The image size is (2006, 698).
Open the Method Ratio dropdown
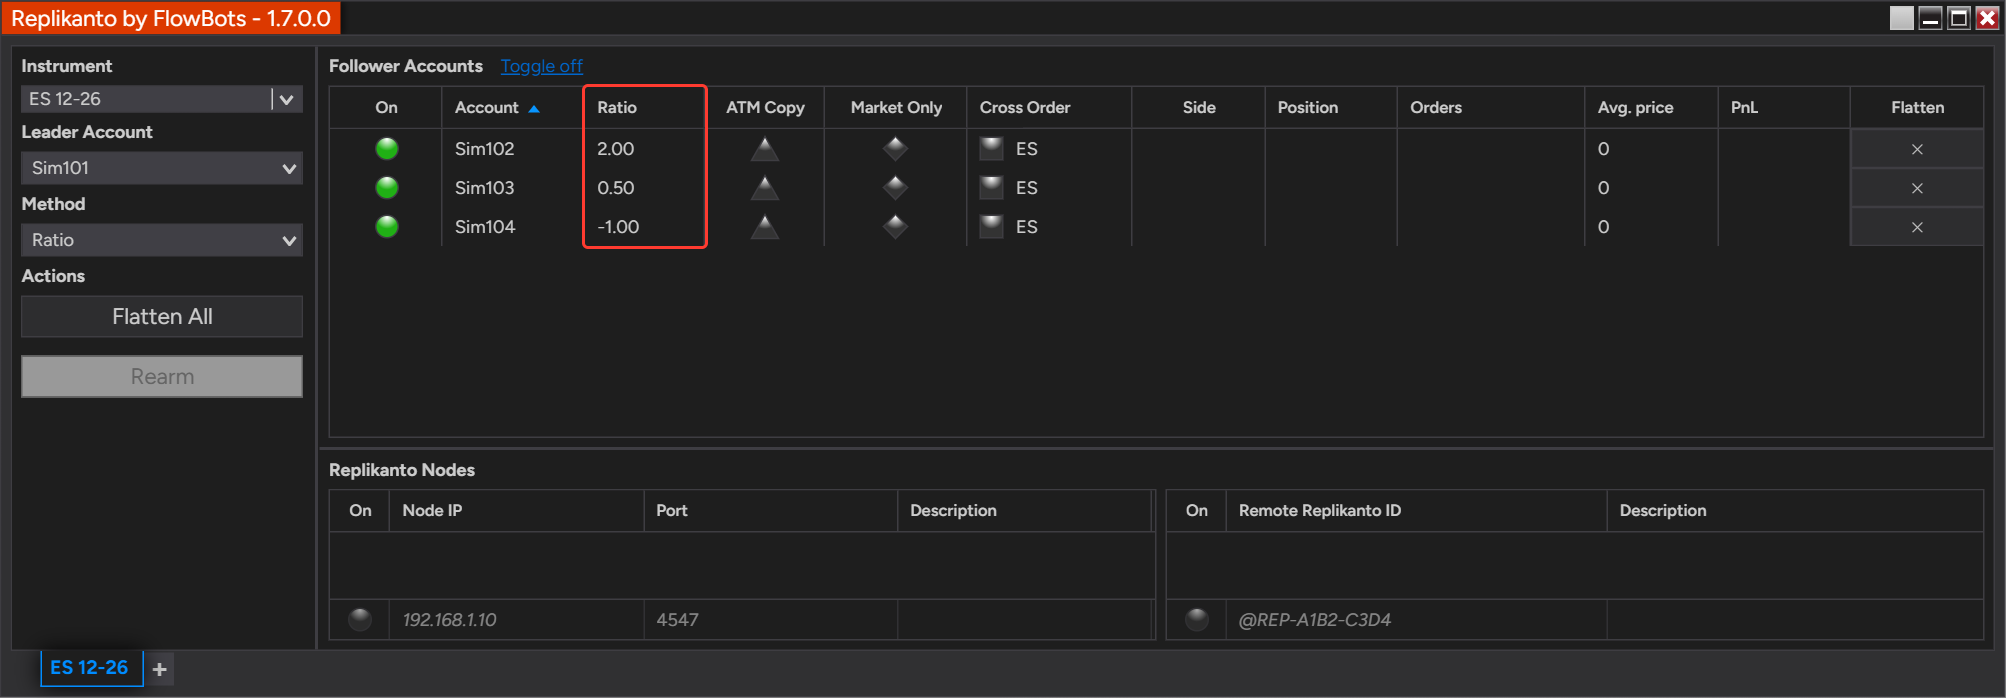162,240
